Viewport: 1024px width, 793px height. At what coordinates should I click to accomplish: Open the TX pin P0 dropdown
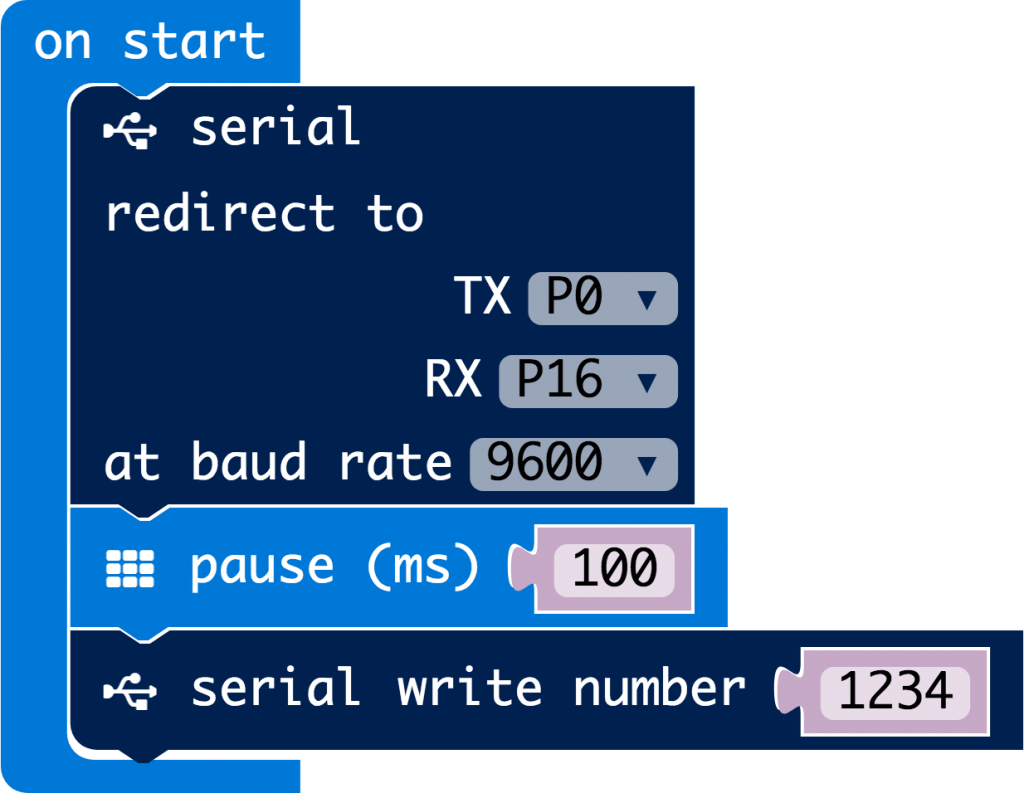(x=602, y=298)
